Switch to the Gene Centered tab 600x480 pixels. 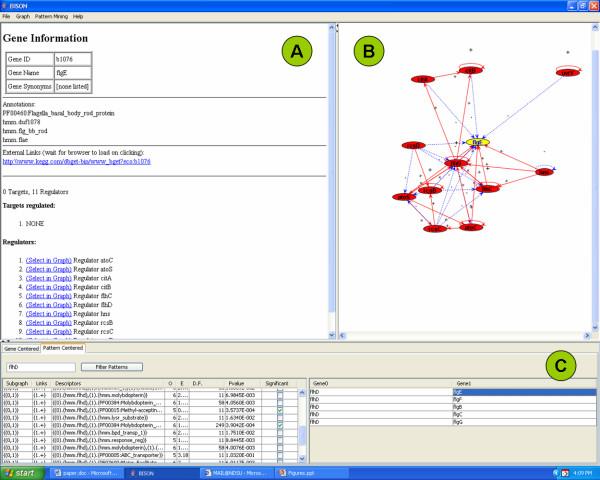pyautogui.click(x=21, y=349)
